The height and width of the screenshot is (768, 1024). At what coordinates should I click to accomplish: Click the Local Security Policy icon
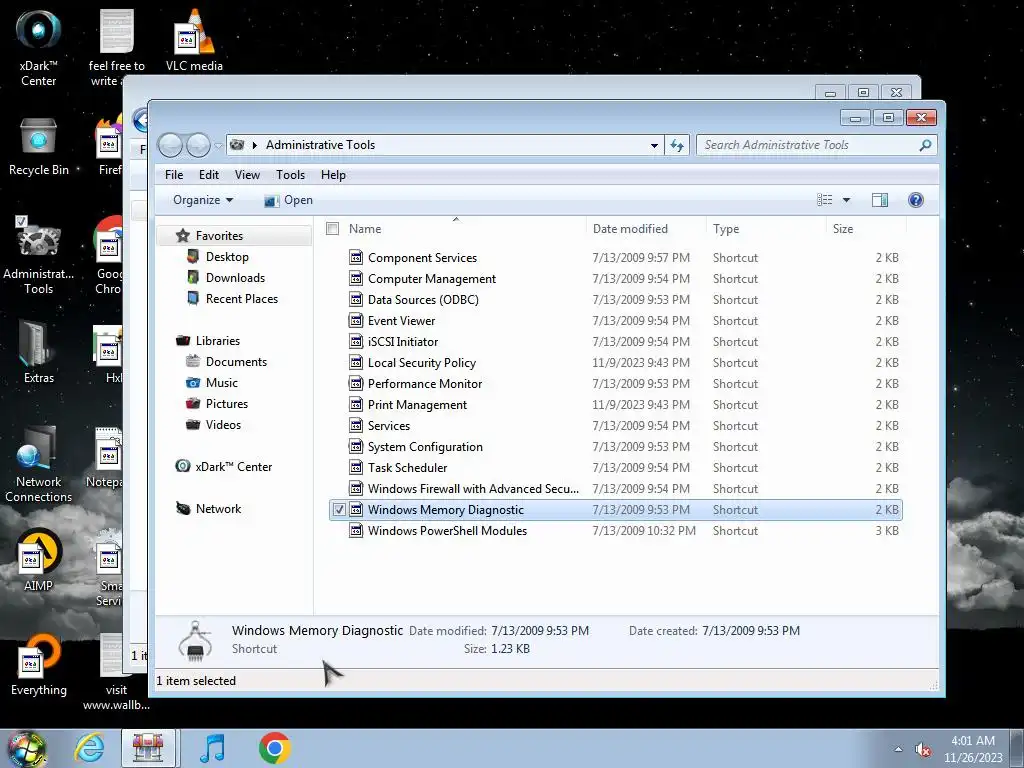coord(356,362)
